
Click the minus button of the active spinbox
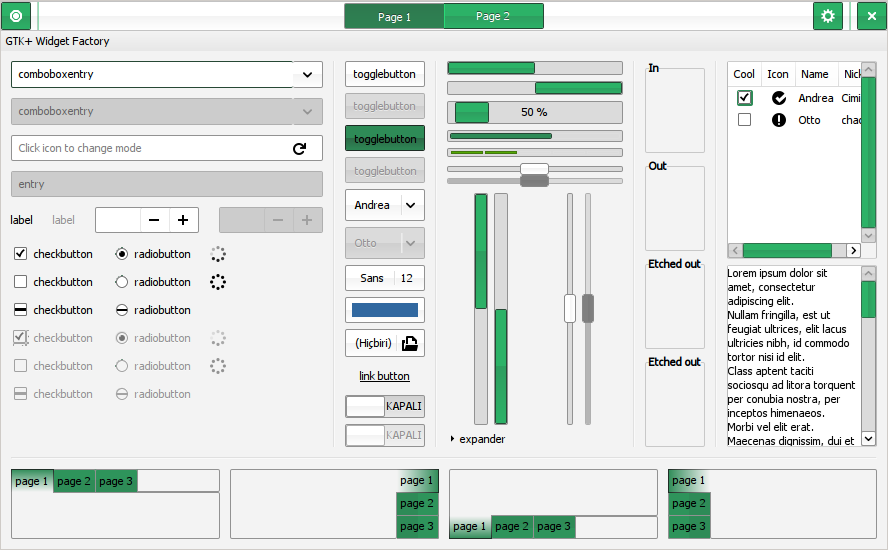point(154,220)
